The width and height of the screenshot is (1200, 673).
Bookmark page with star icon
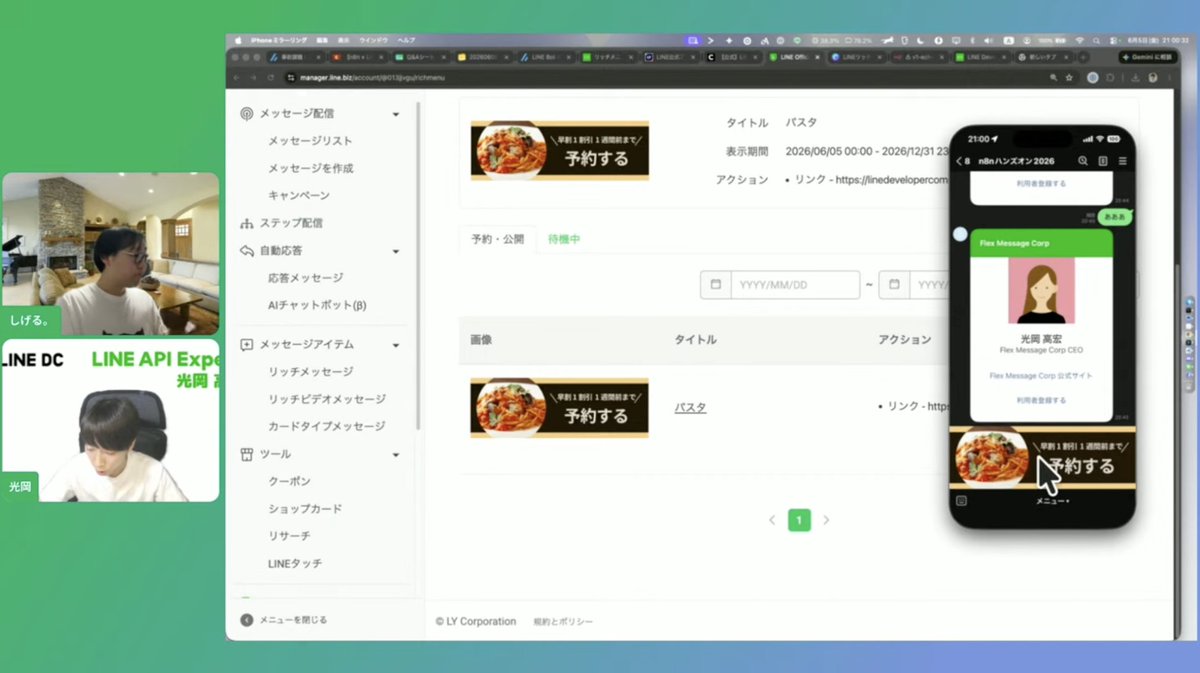[x=1069, y=77]
